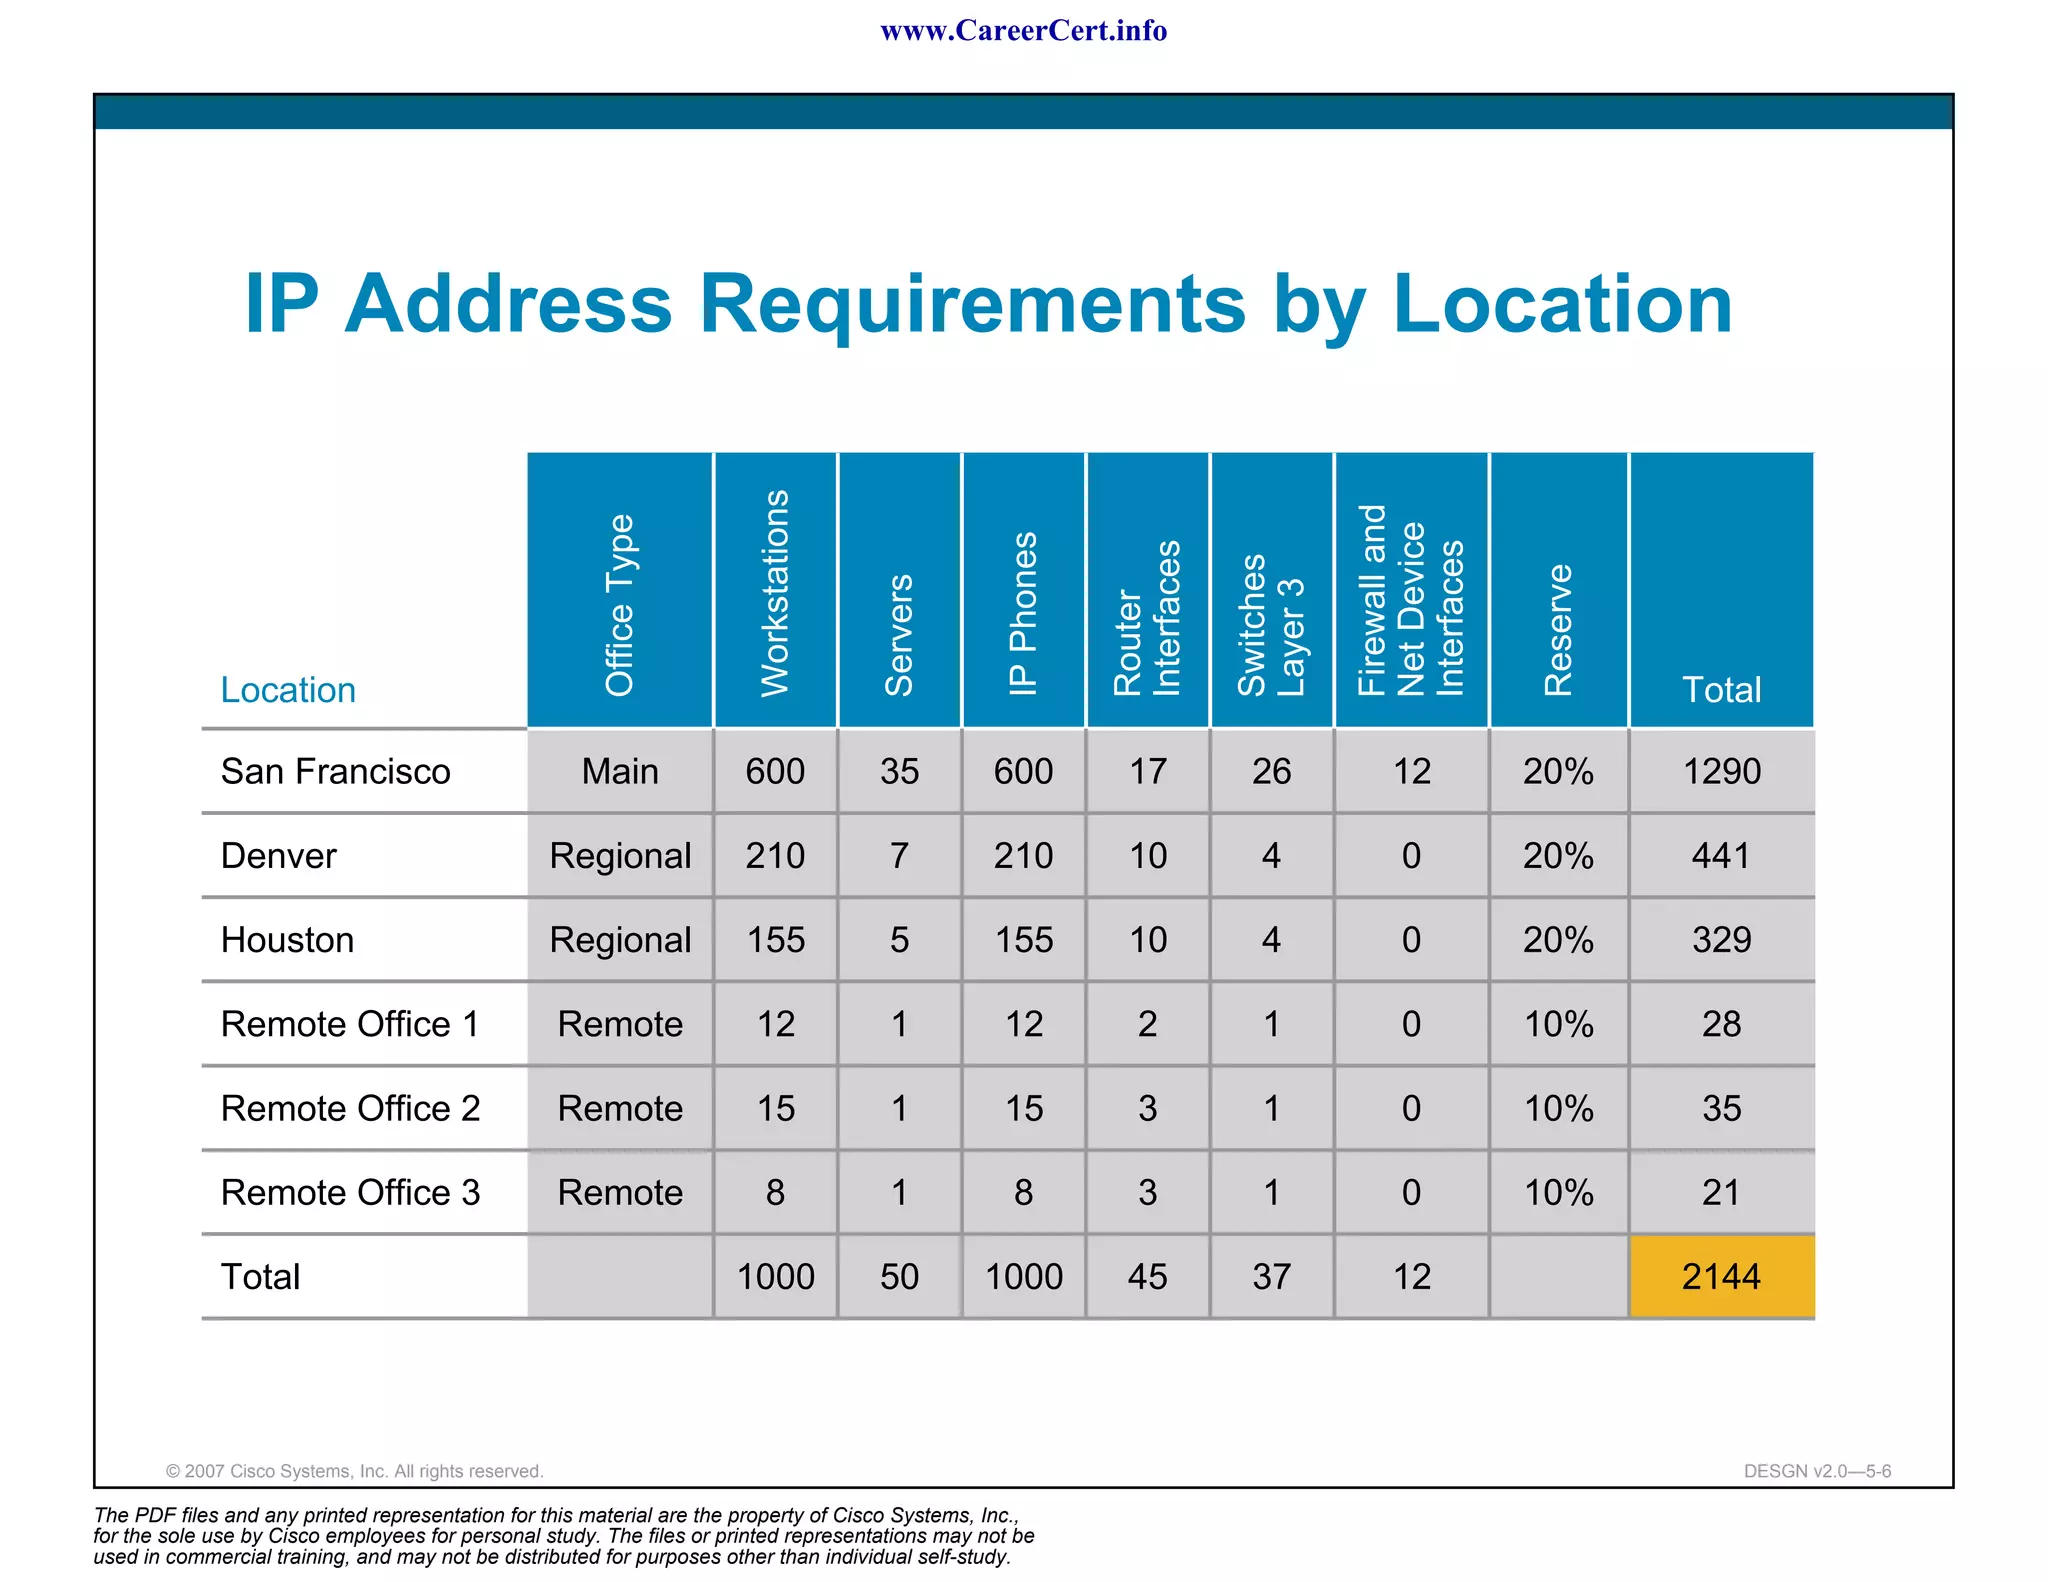2048x1582 pixels.
Task: Select the Switches Layer 3 column header
Action: pyautogui.click(x=1271, y=590)
